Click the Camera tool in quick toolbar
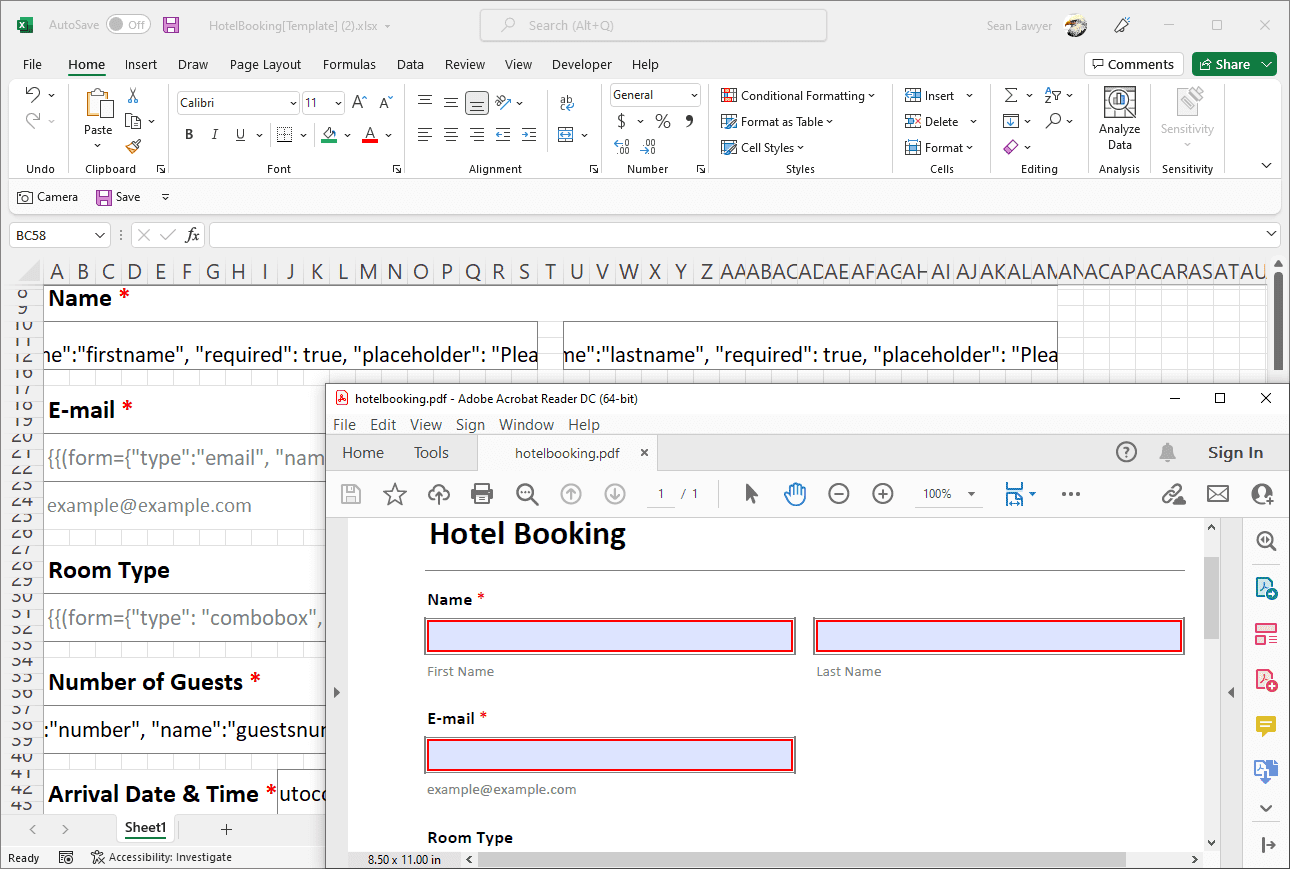 pyautogui.click(x=47, y=197)
